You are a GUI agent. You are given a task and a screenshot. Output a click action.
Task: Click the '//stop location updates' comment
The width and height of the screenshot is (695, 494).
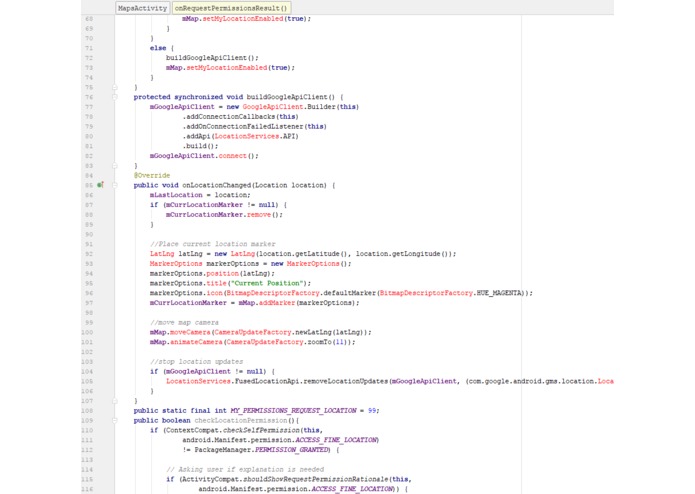coord(196,362)
